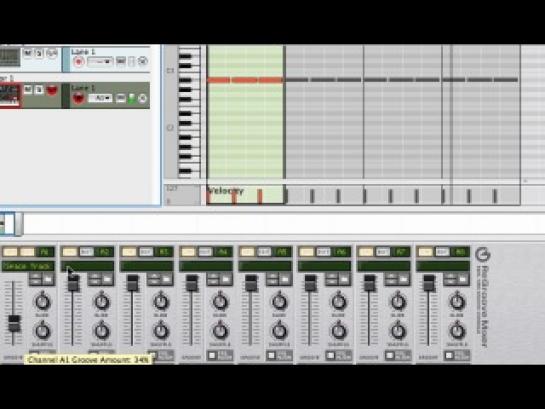Toggle the On button of channel A2
Image resolution: width=545 pixels, height=409 pixels.
(70, 252)
